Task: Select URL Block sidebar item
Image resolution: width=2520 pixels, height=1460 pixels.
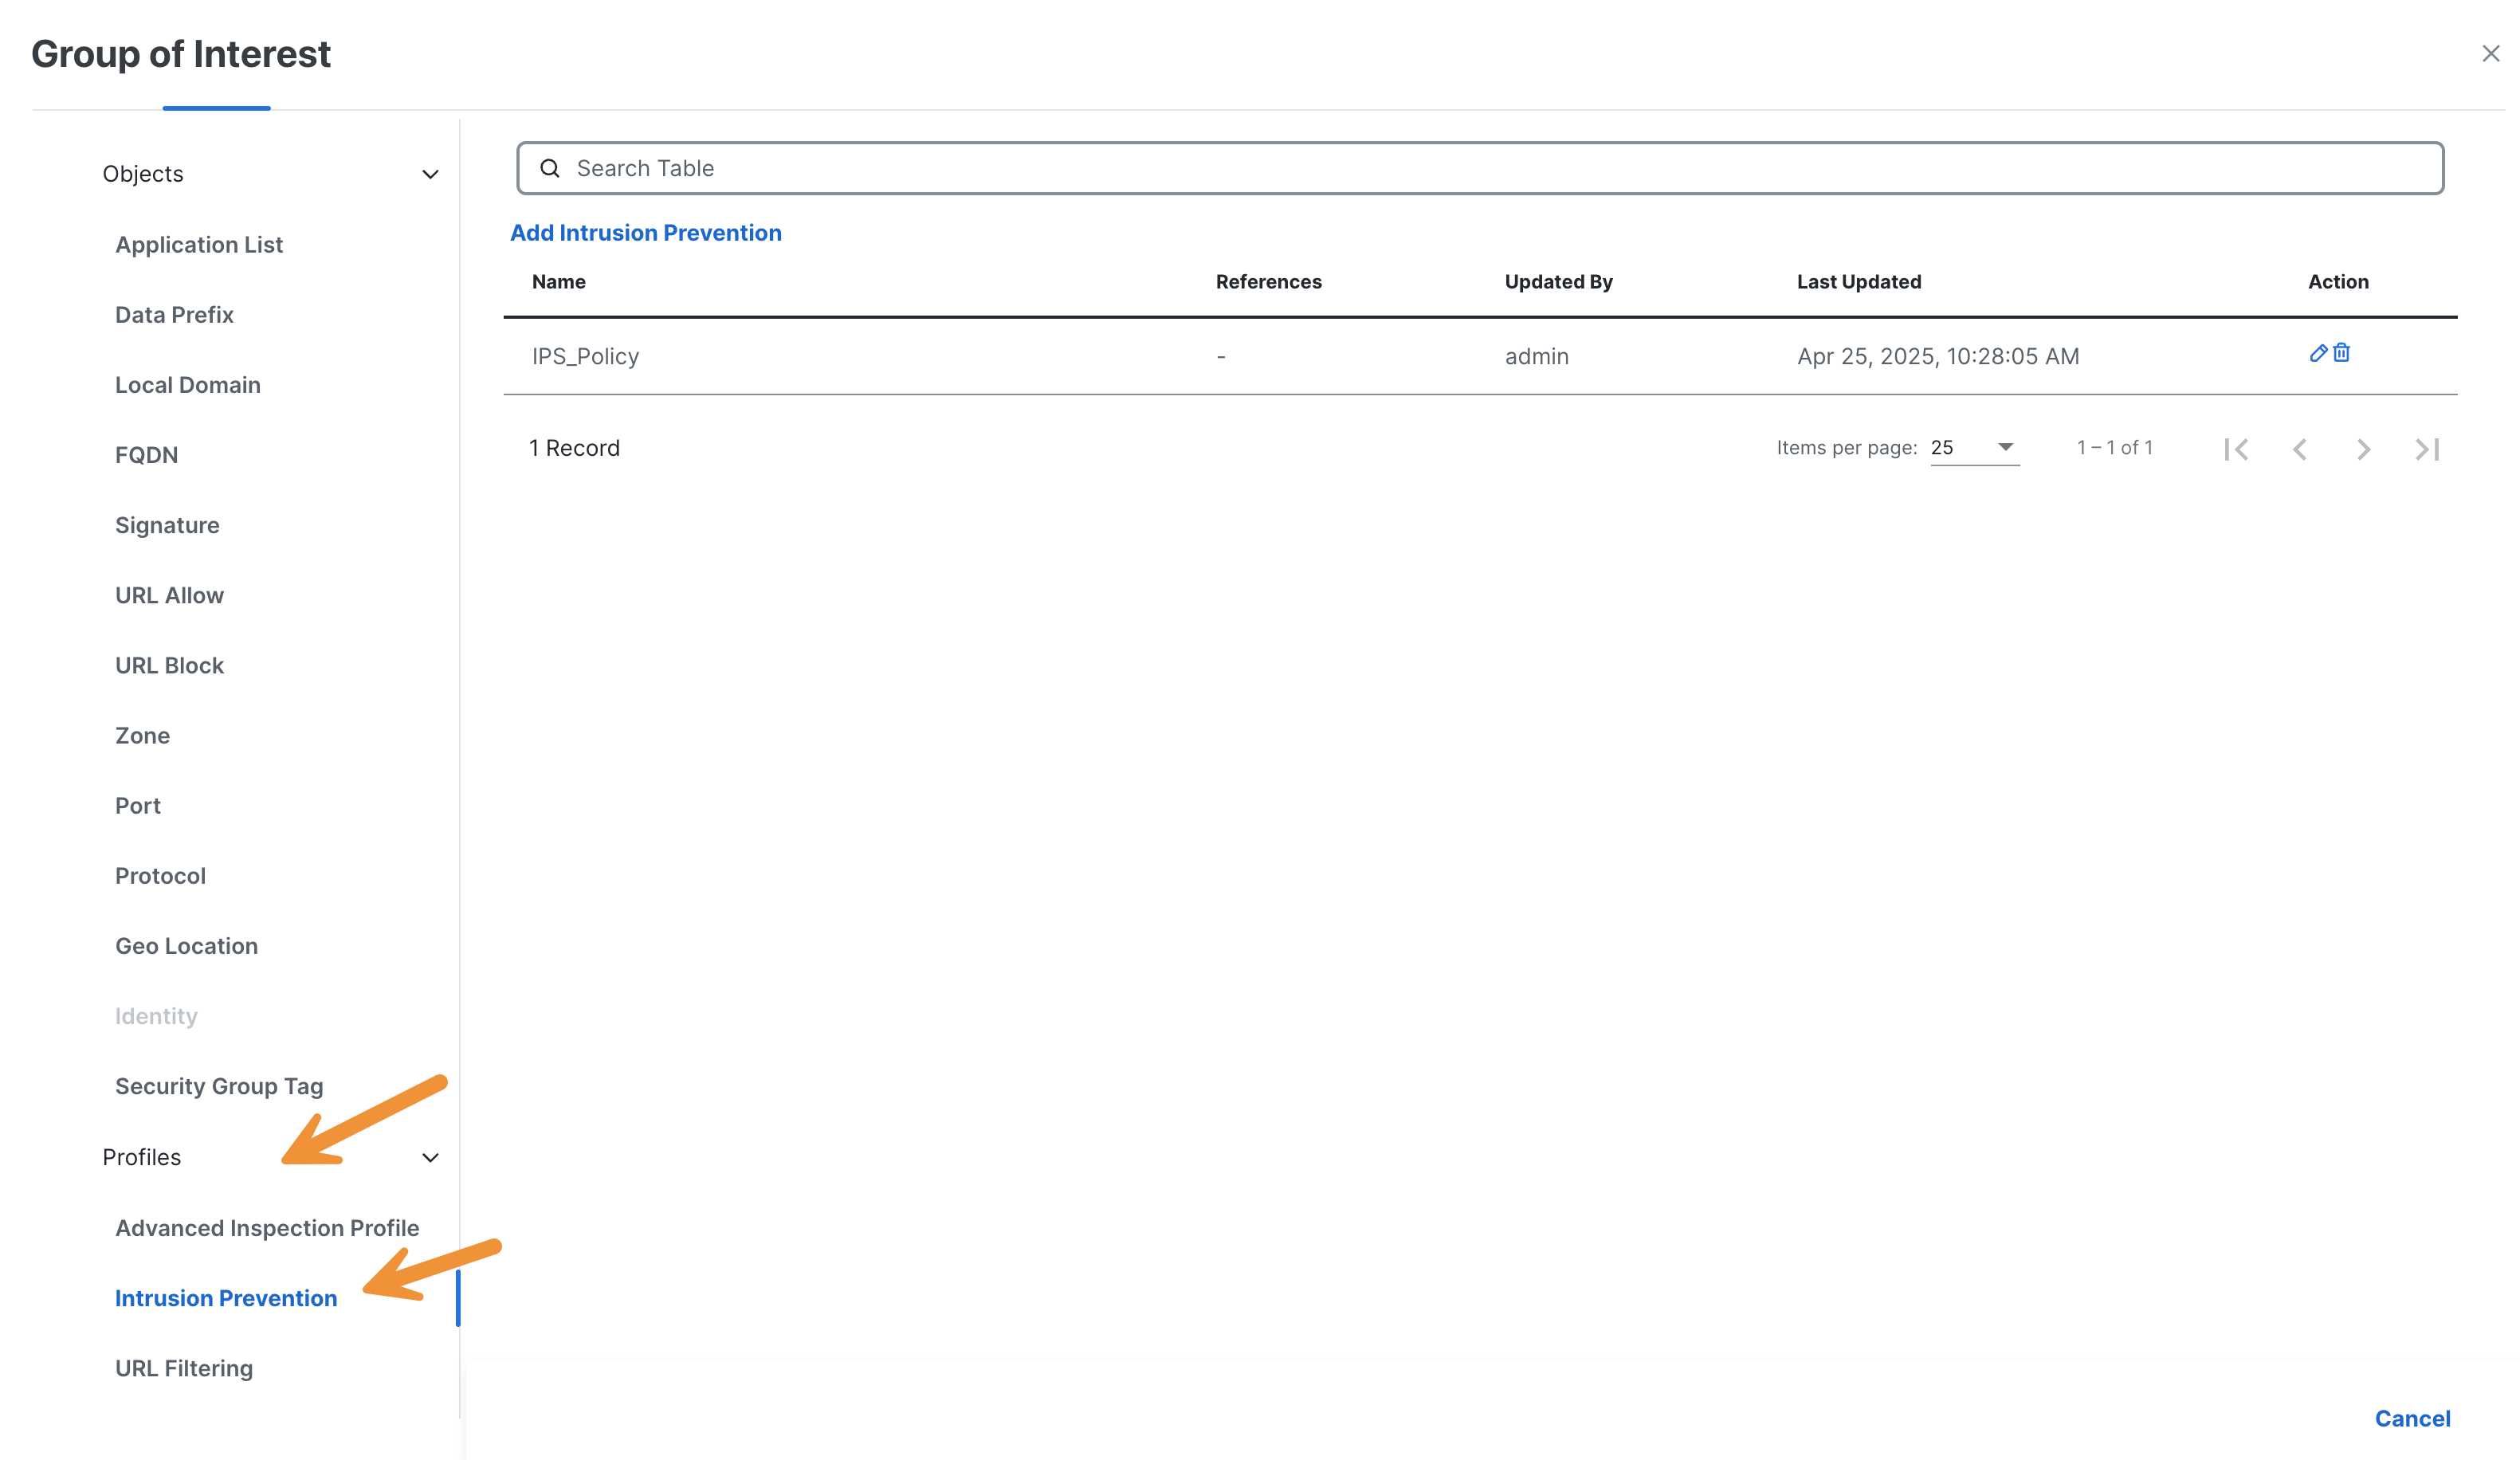Action: (x=169, y=665)
